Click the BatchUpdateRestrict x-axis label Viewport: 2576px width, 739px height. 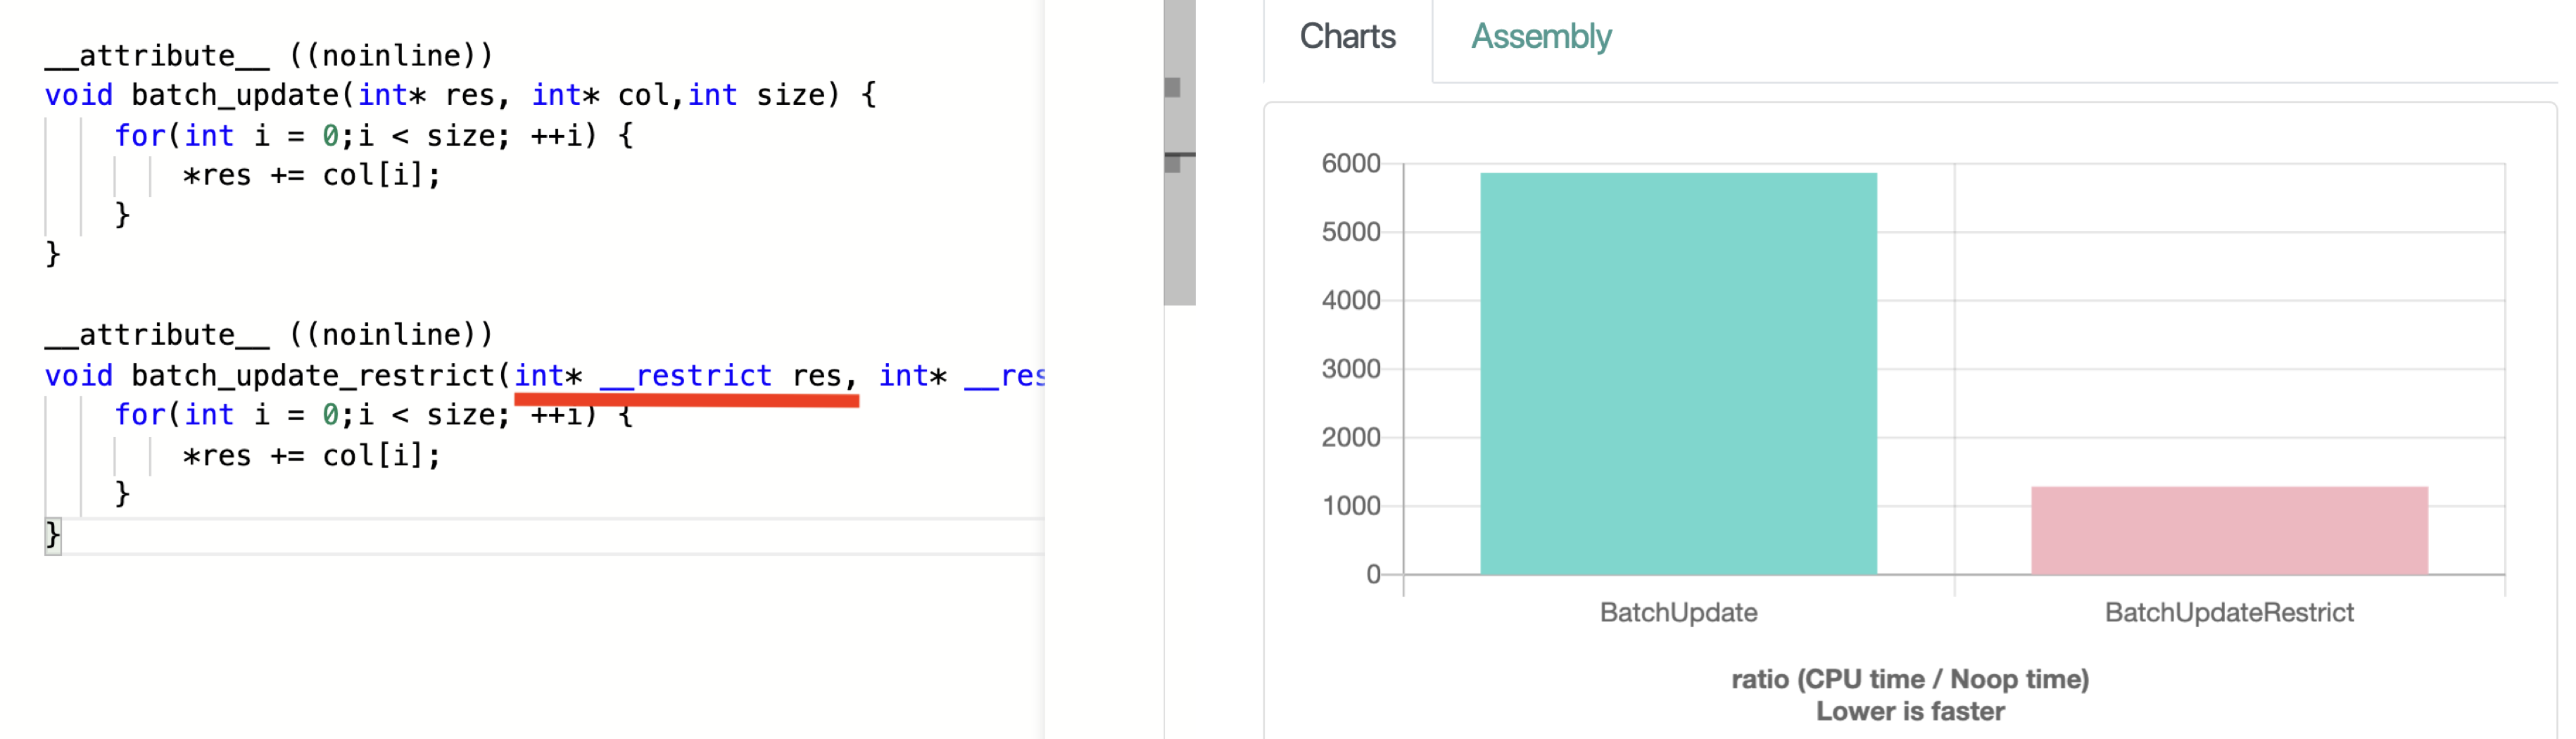point(2228,612)
